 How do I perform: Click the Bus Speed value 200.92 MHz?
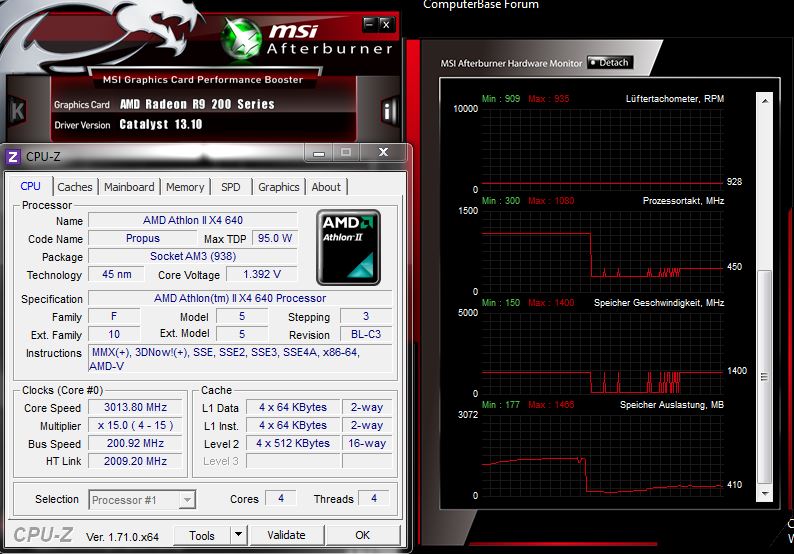pos(135,443)
